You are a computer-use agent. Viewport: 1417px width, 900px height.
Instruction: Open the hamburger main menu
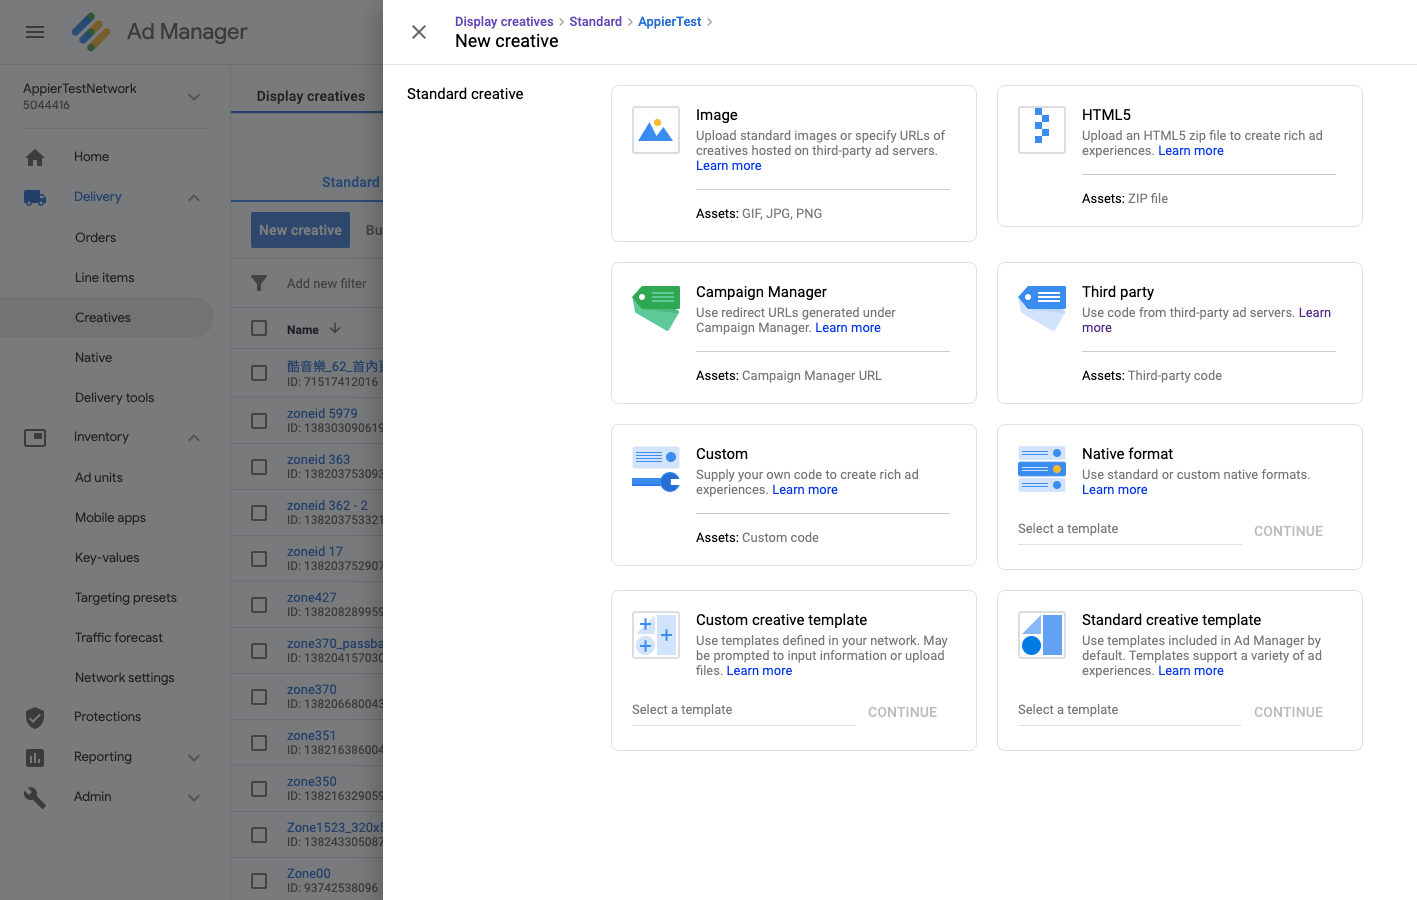pos(35,32)
